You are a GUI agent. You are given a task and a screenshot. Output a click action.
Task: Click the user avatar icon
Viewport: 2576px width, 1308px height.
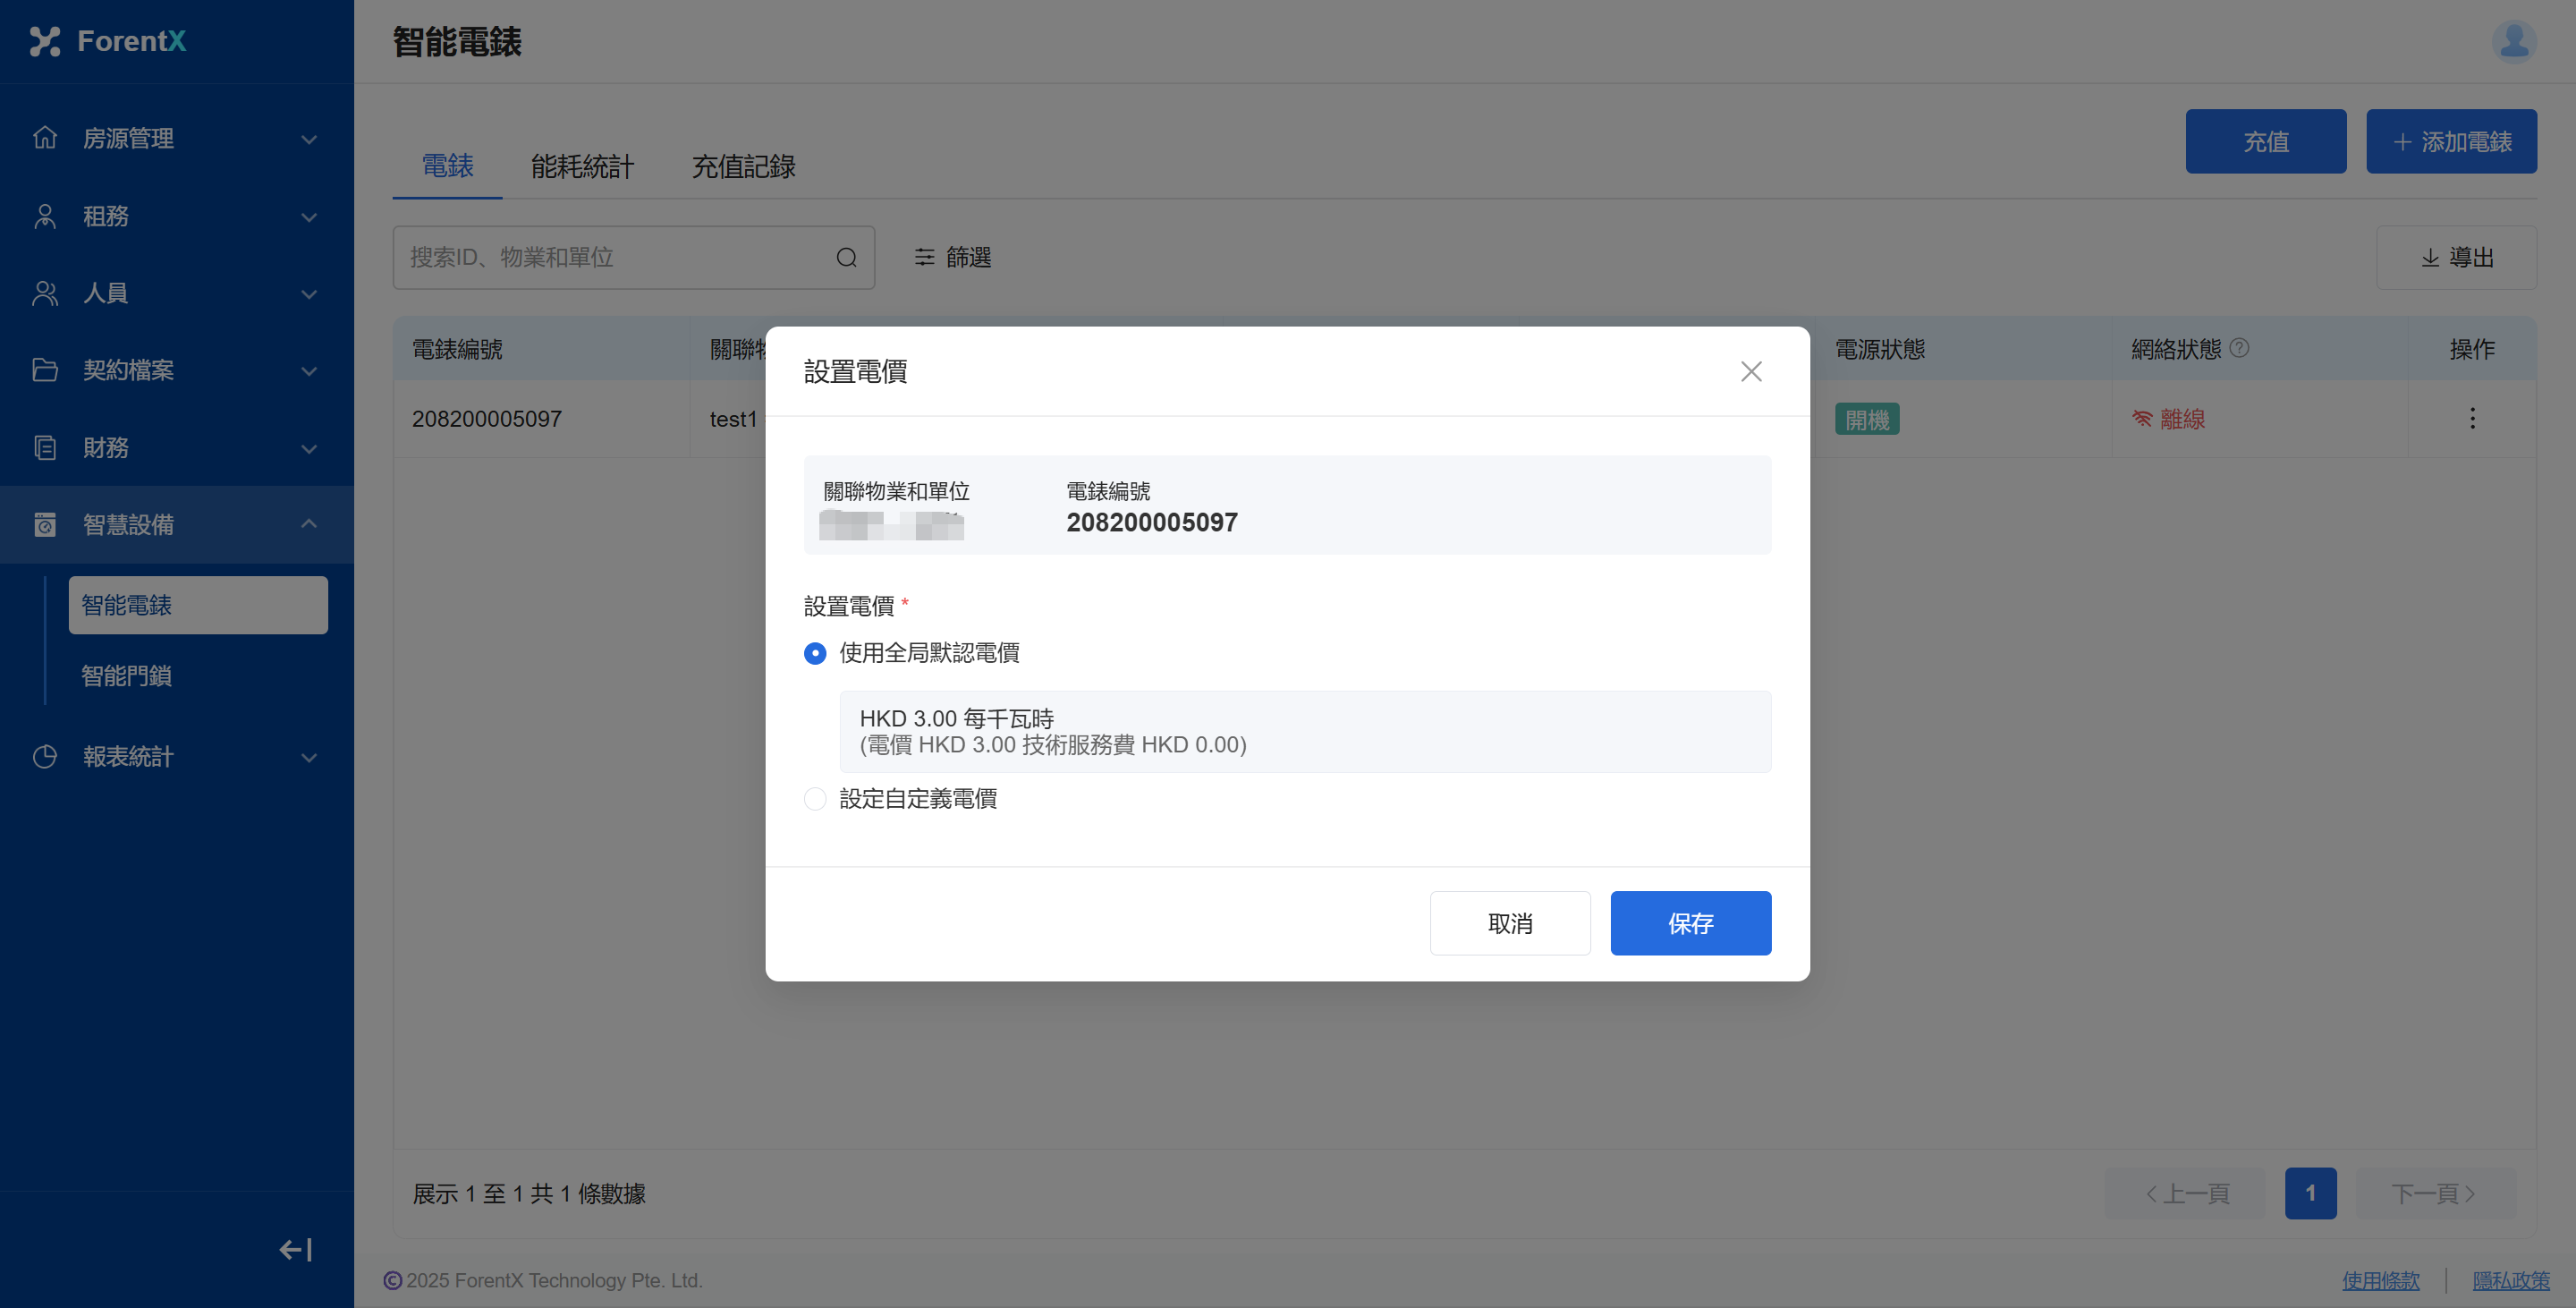(2513, 41)
